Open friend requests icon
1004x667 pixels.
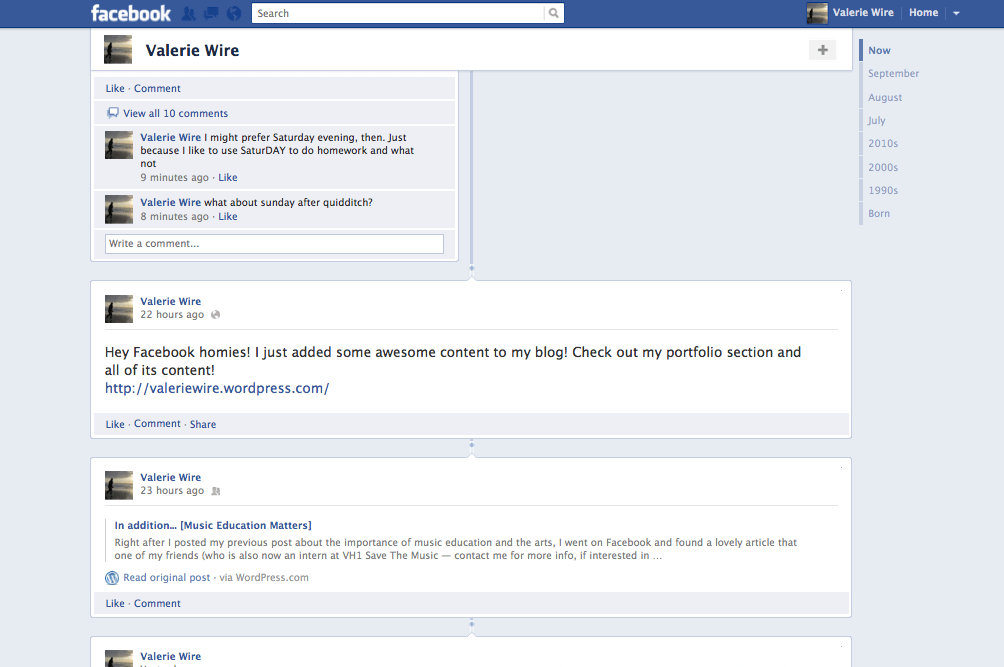coord(190,13)
